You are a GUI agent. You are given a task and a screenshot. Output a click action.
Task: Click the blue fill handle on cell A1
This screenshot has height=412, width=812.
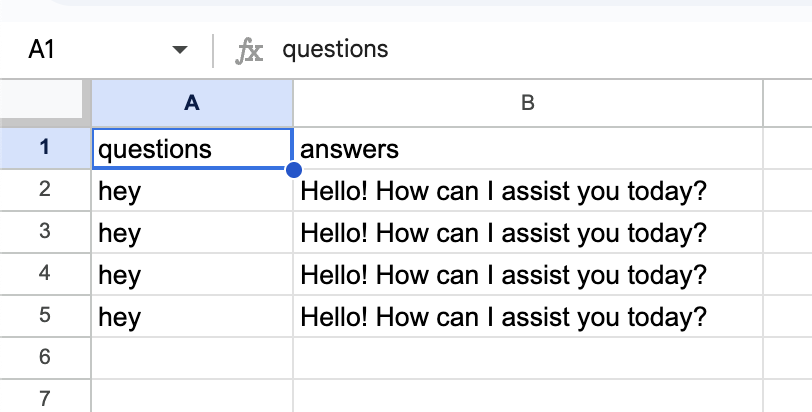pos(293,170)
